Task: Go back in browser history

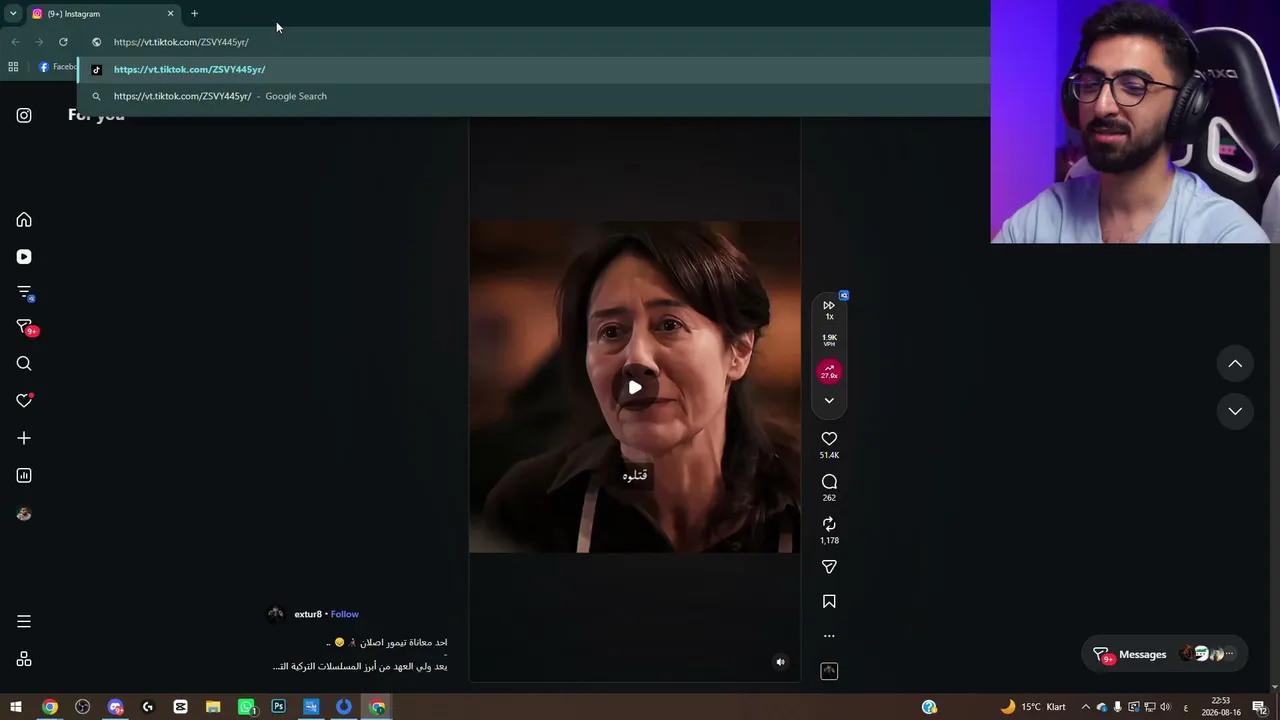Action: 15,42
